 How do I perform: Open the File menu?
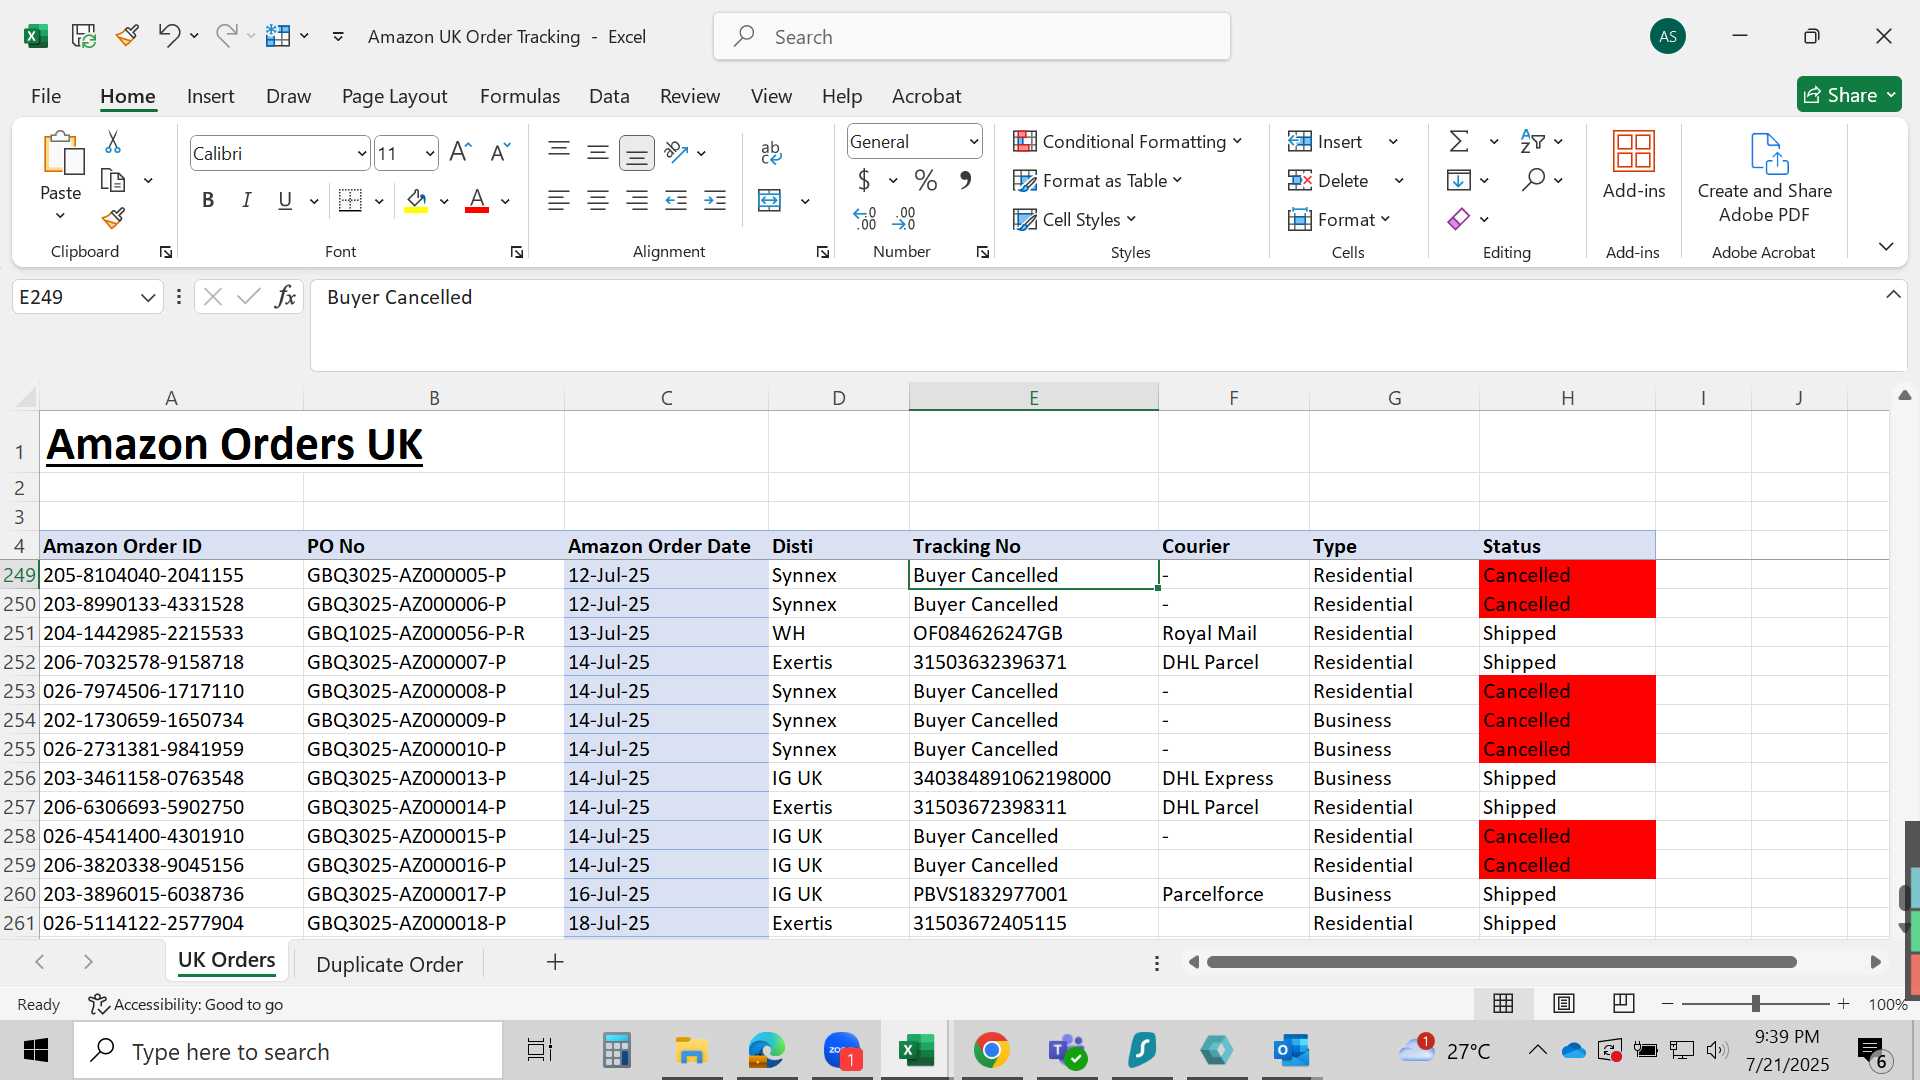(x=46, y=96)
